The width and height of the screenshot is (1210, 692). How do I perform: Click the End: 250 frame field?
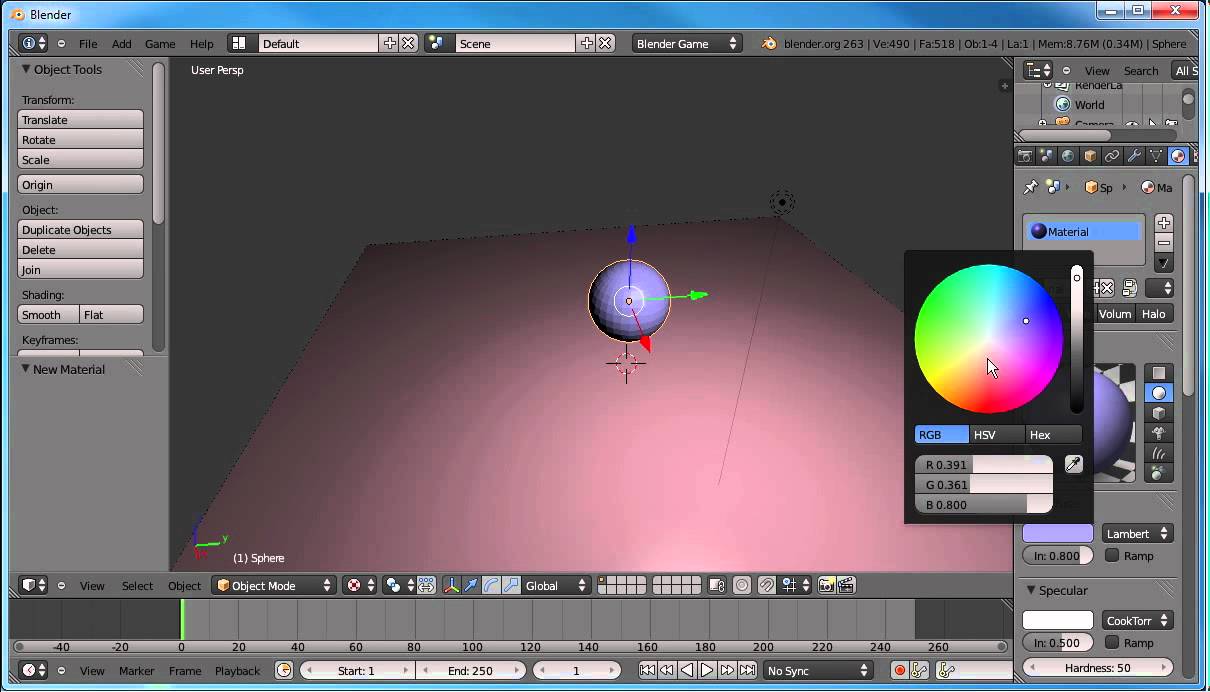(x=469, y=670)
